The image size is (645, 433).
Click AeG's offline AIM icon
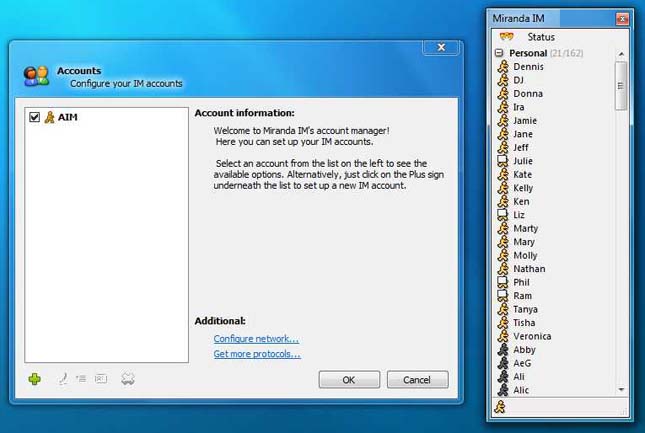click(x=503, y=363)
